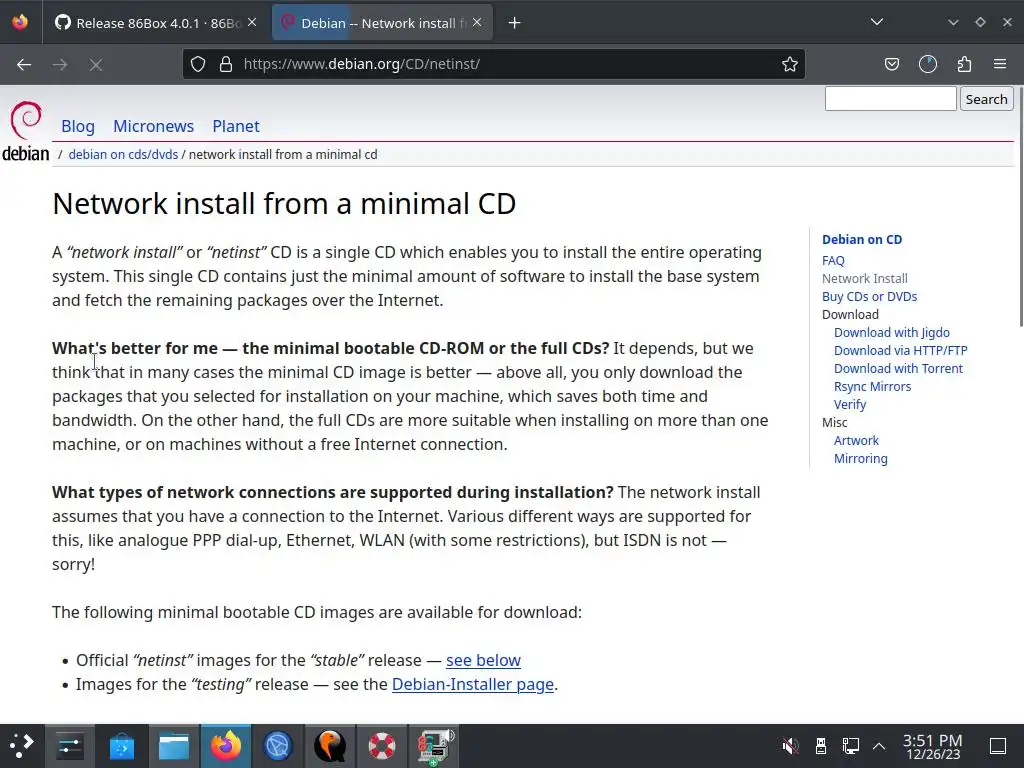Open Pocket save icon in toolbar
The image size is (1024, 768).
point(892,64)
